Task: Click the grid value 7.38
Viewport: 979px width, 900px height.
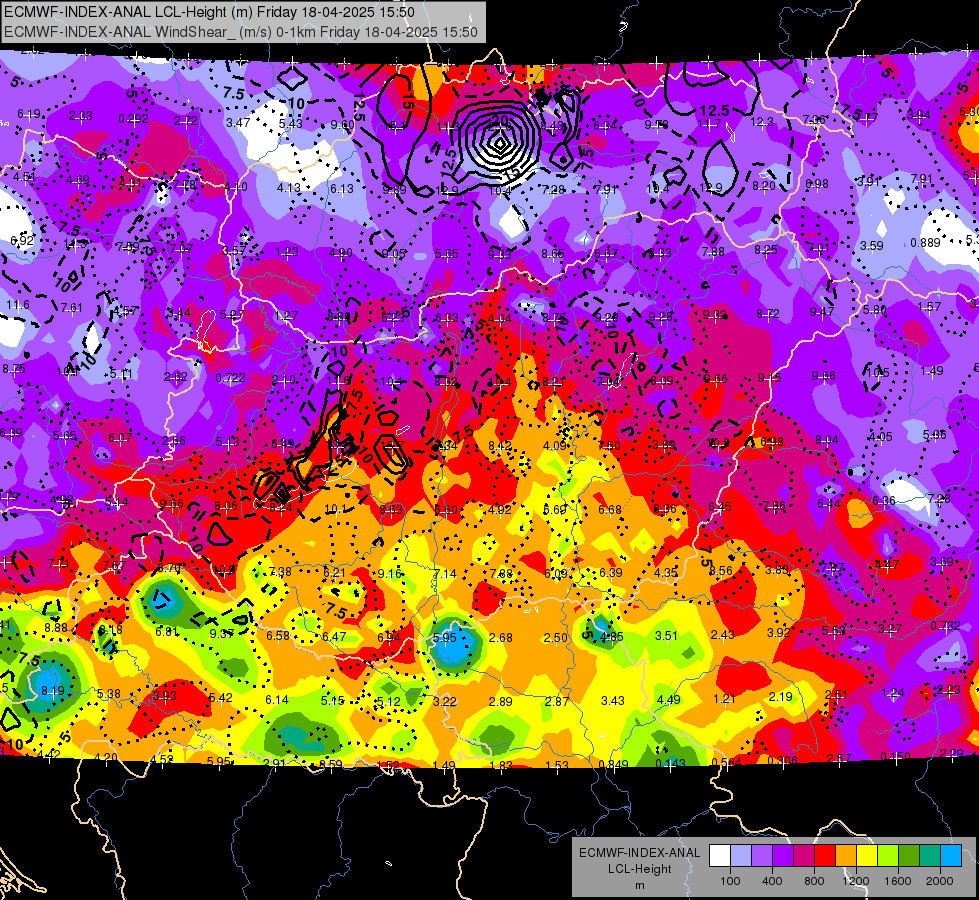Action: tap(280, 571)
